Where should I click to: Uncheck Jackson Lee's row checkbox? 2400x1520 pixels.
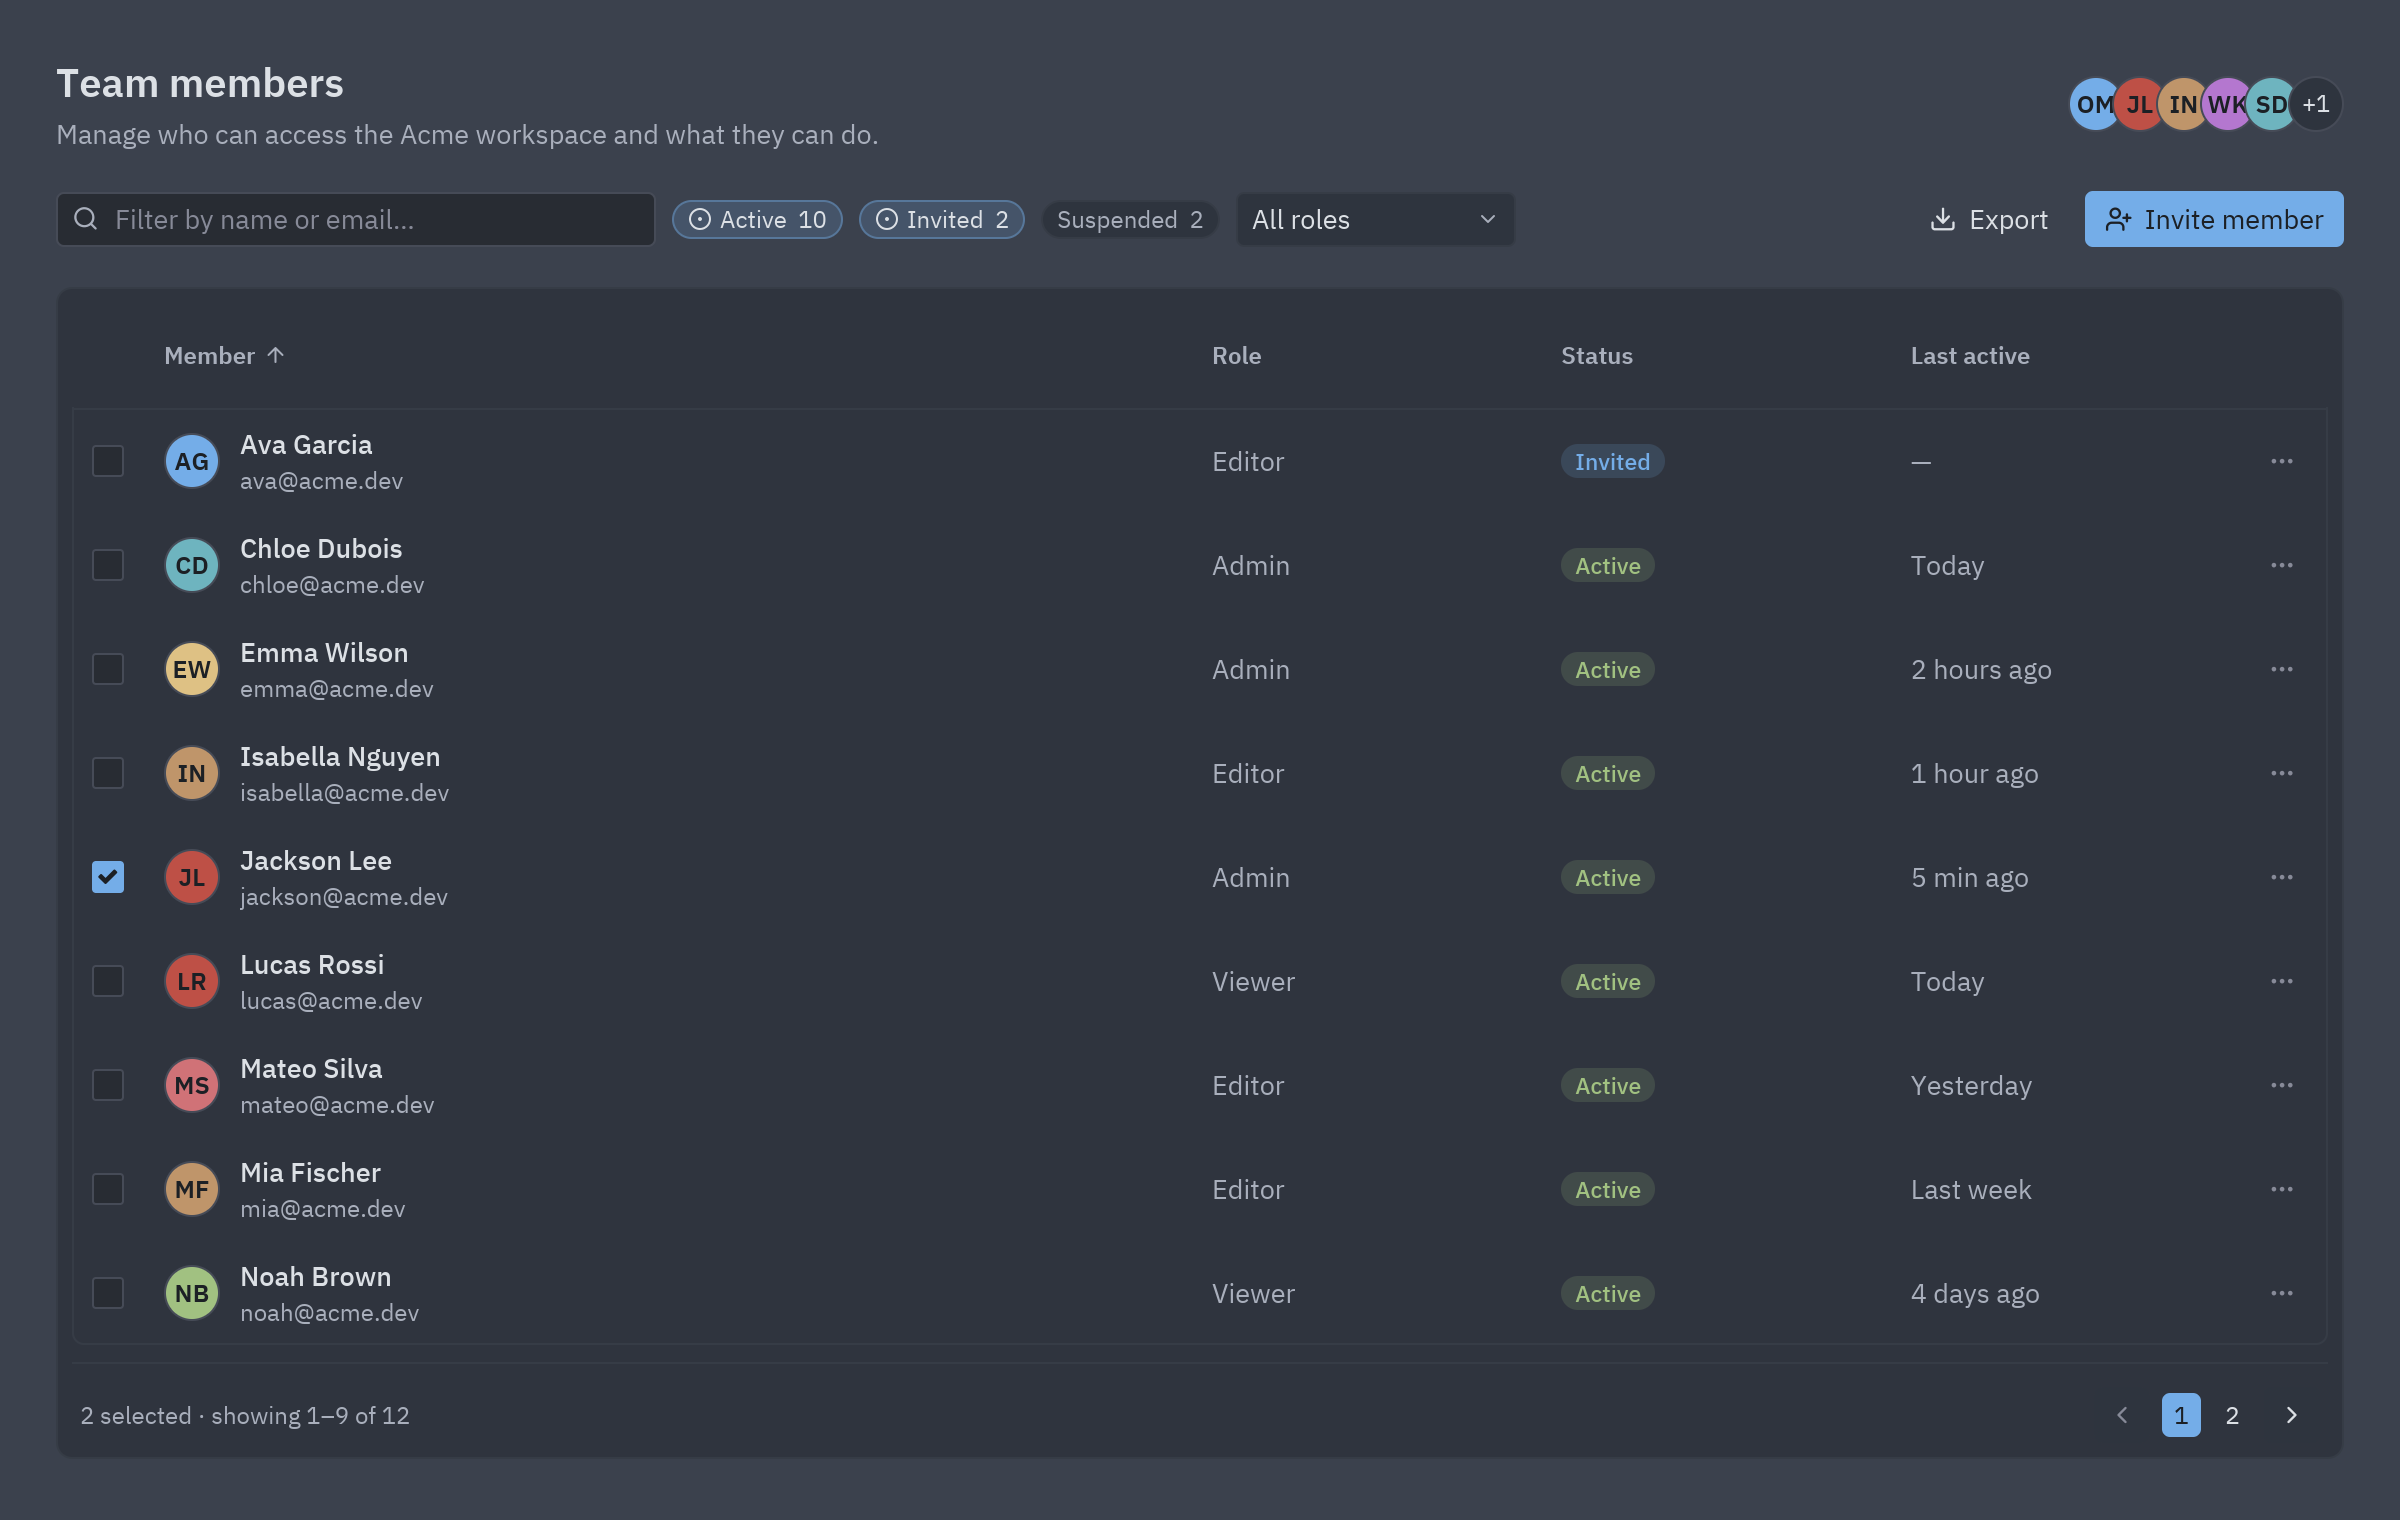coord(108,877)
